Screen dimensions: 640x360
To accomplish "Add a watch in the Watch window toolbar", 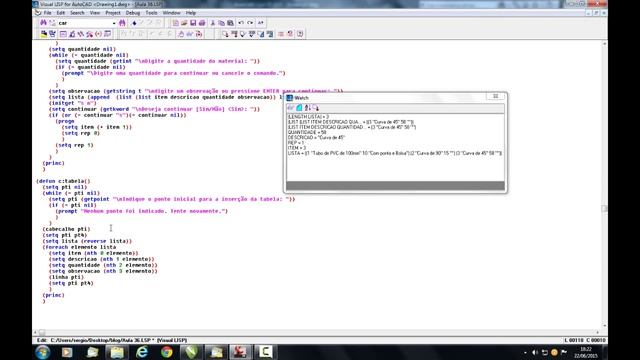I will 291,108.
